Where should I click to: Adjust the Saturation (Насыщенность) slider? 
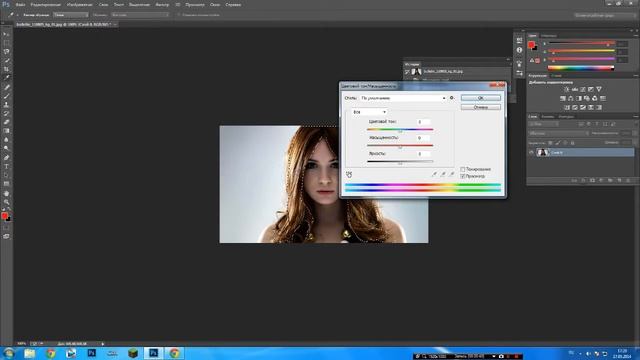[400, 146]
